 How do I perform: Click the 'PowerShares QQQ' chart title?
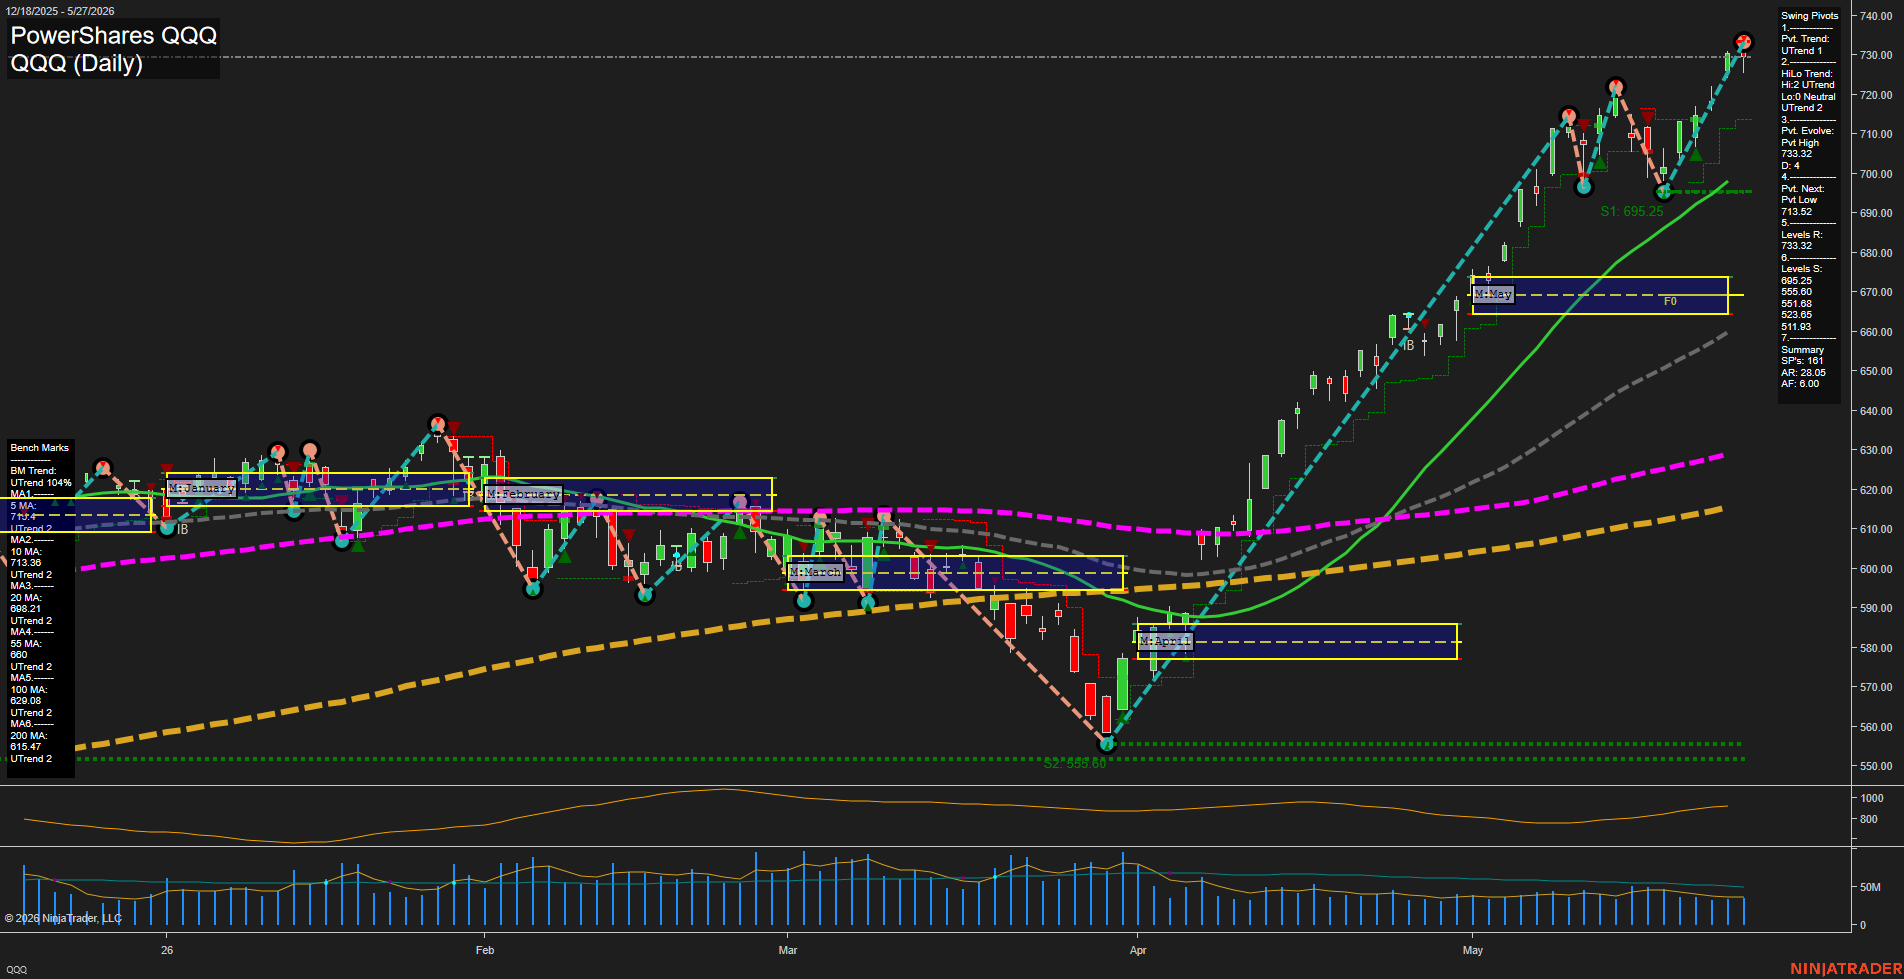(x=113, y=36)
